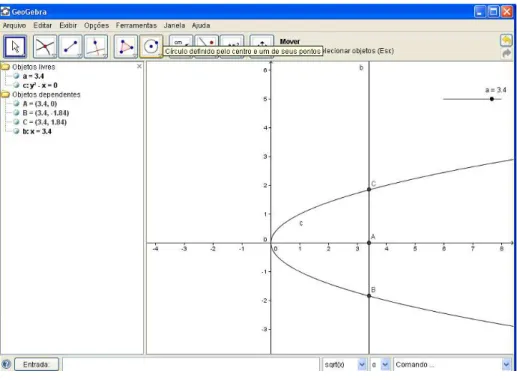
Task: Toggle visibility of point B
Action: click(16, 113)
